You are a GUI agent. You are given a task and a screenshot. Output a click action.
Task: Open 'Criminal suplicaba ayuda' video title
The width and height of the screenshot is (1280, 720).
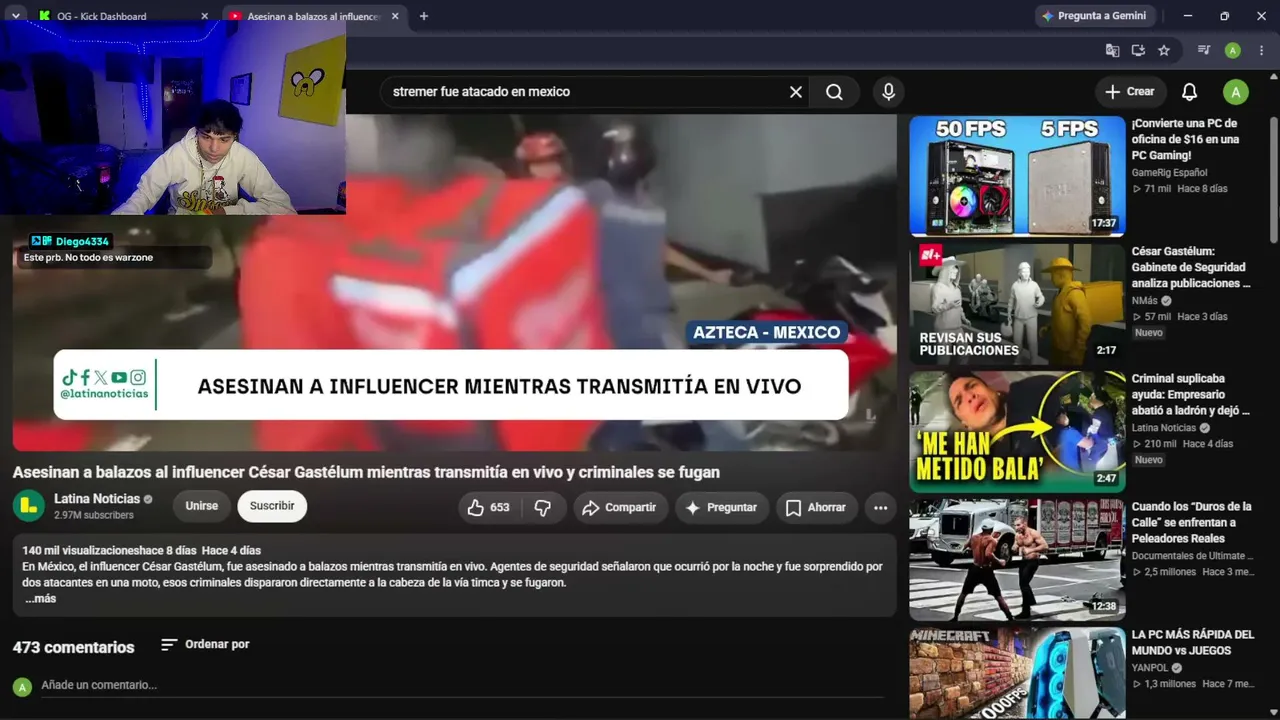point(1191,395)
